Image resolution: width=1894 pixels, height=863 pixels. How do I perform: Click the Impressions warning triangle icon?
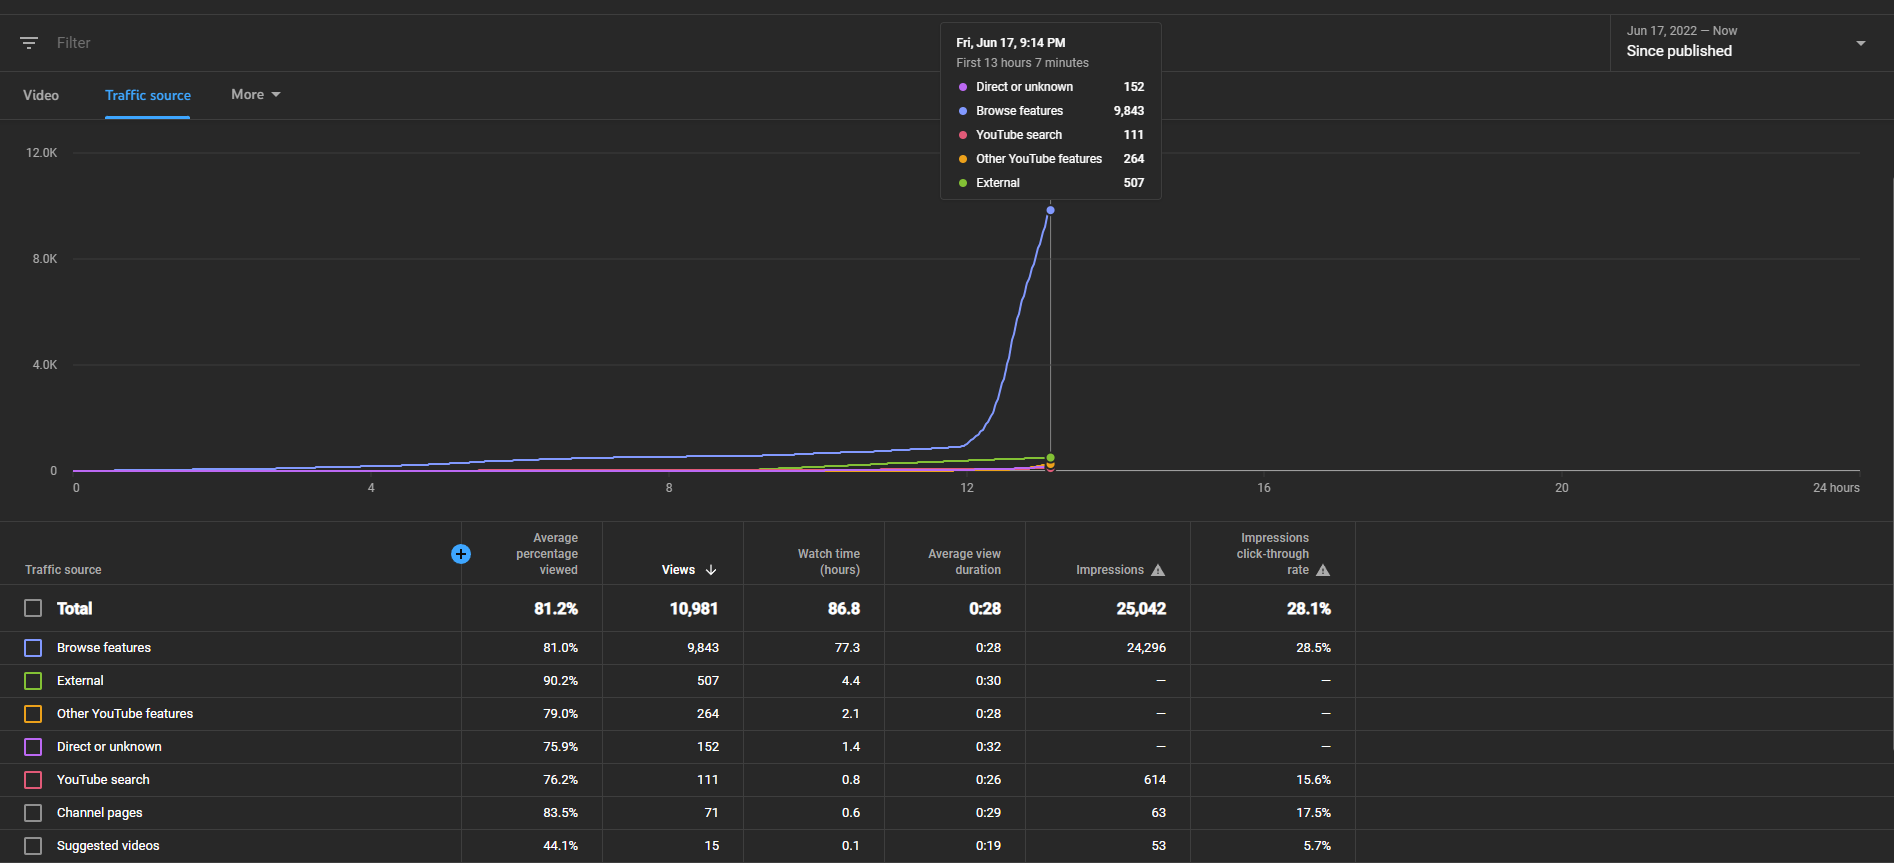tap(1158, 570)
